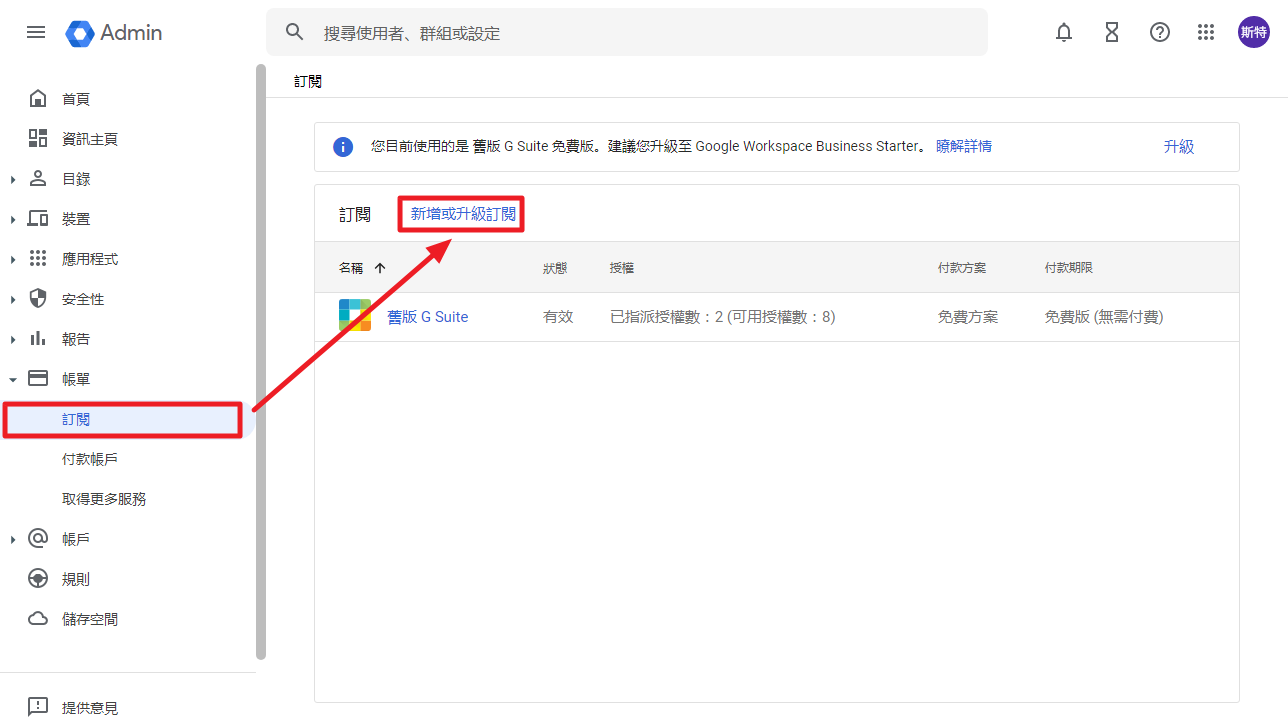Open the 斯特 account avatar
The image size is (1288, 725).
point(1254,32)
